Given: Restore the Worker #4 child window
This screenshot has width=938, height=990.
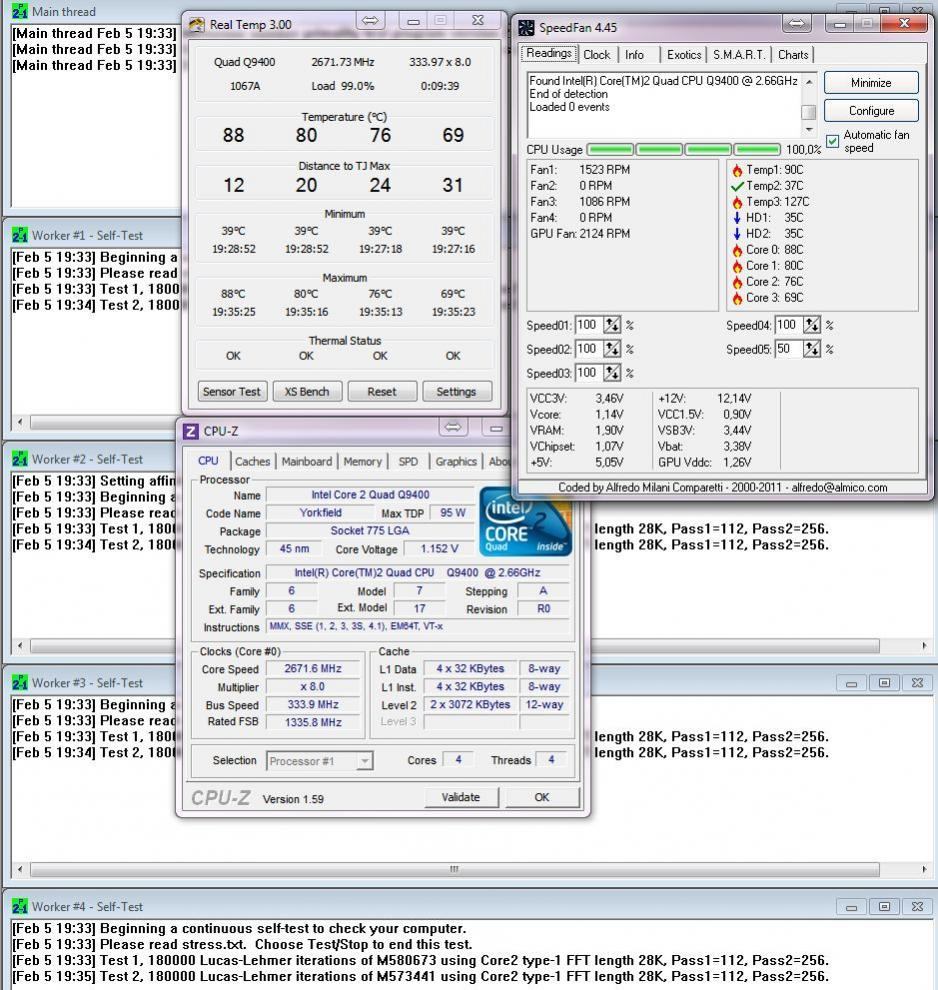Looking at the screenshot, I should pyautogui.click(x=884, y=907).
